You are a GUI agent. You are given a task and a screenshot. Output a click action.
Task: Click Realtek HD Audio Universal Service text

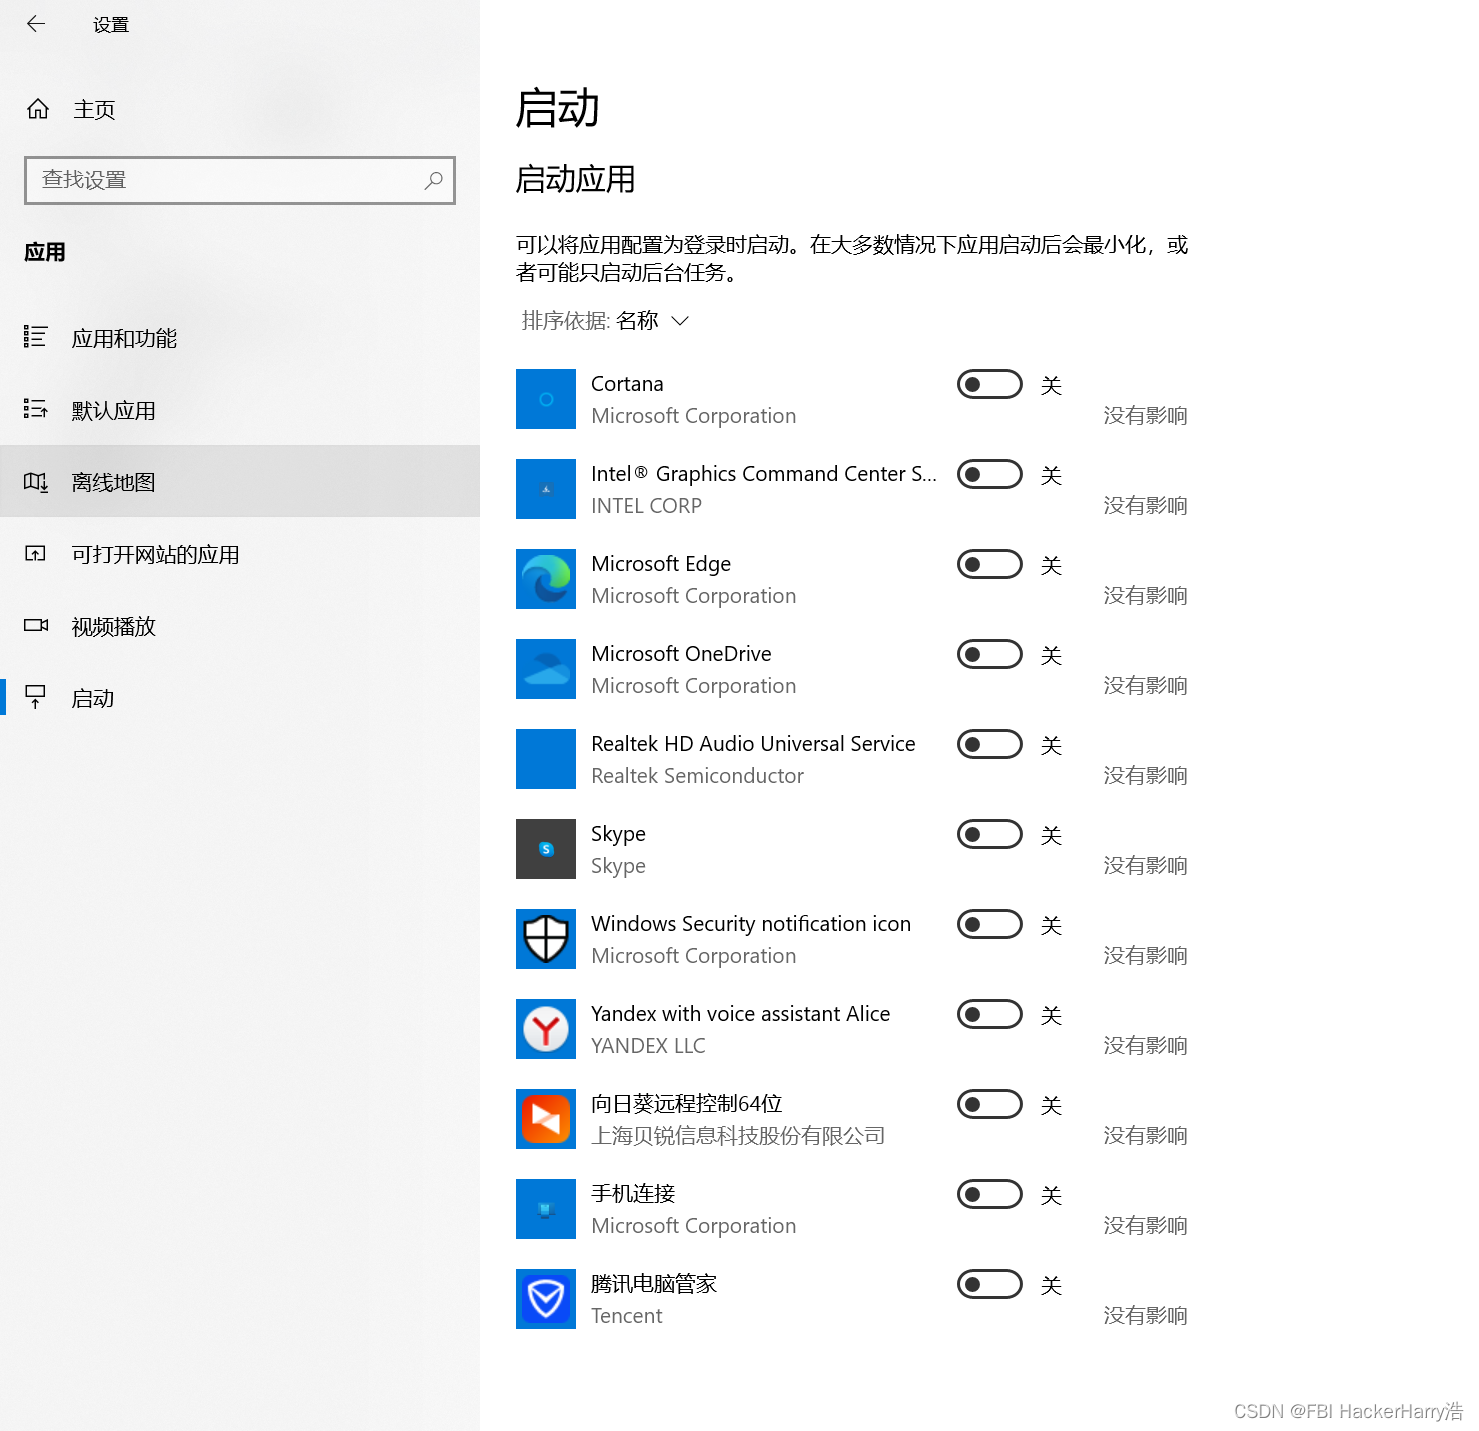click(x=753, y=744)
